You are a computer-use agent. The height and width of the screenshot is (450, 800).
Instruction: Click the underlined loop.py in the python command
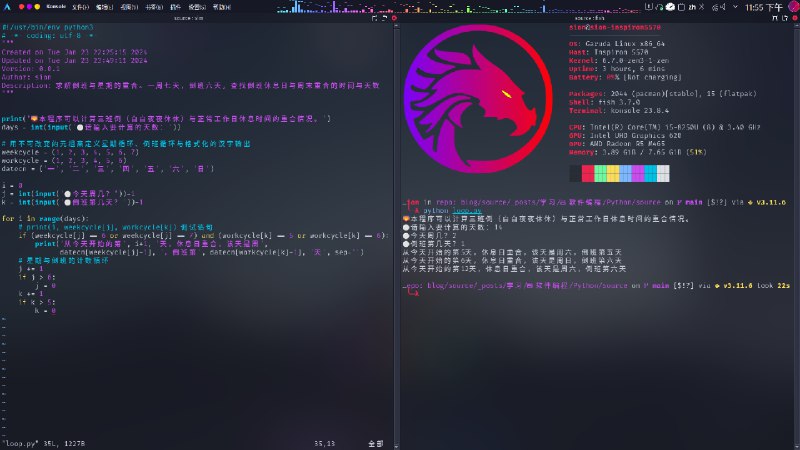pos(467,211)
